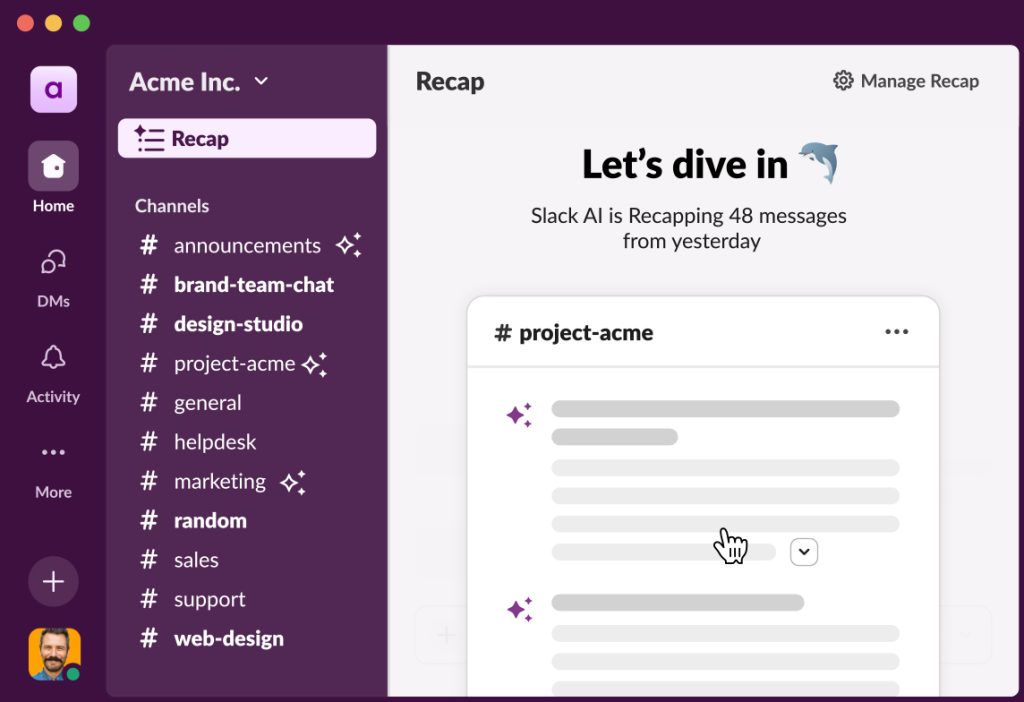Open the #helpdesk channel
Image resolution: width=1024 pixels, height=702 pixels.
tap(215, 441)
